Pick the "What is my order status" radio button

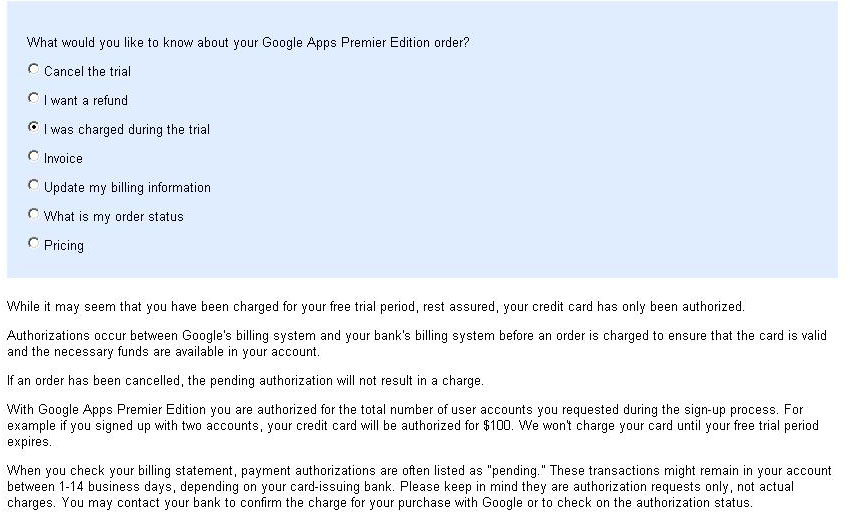click(x=34, y=214)
